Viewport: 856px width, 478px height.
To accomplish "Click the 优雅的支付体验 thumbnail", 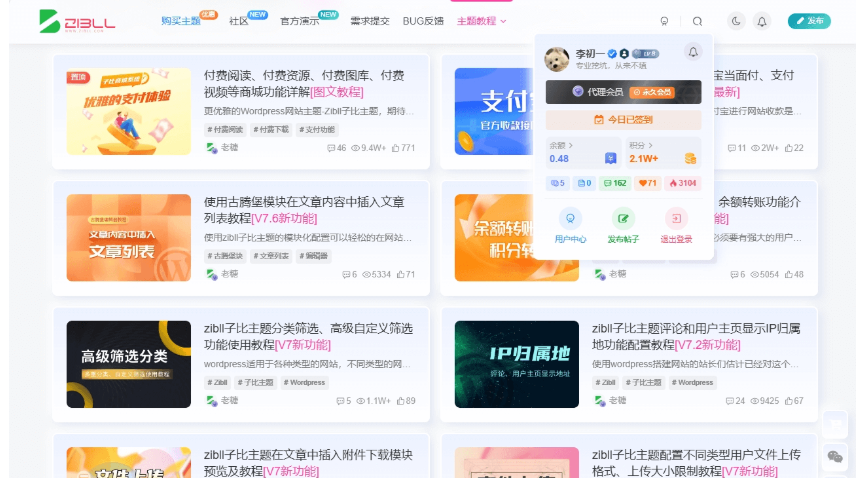I will tap(129, 111).
